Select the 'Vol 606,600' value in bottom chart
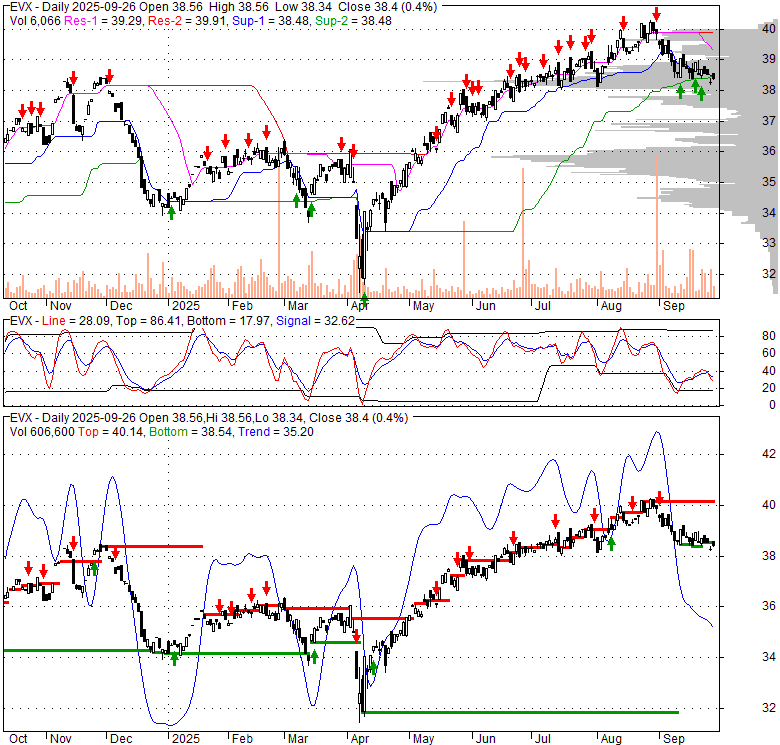 click(42, 432)
